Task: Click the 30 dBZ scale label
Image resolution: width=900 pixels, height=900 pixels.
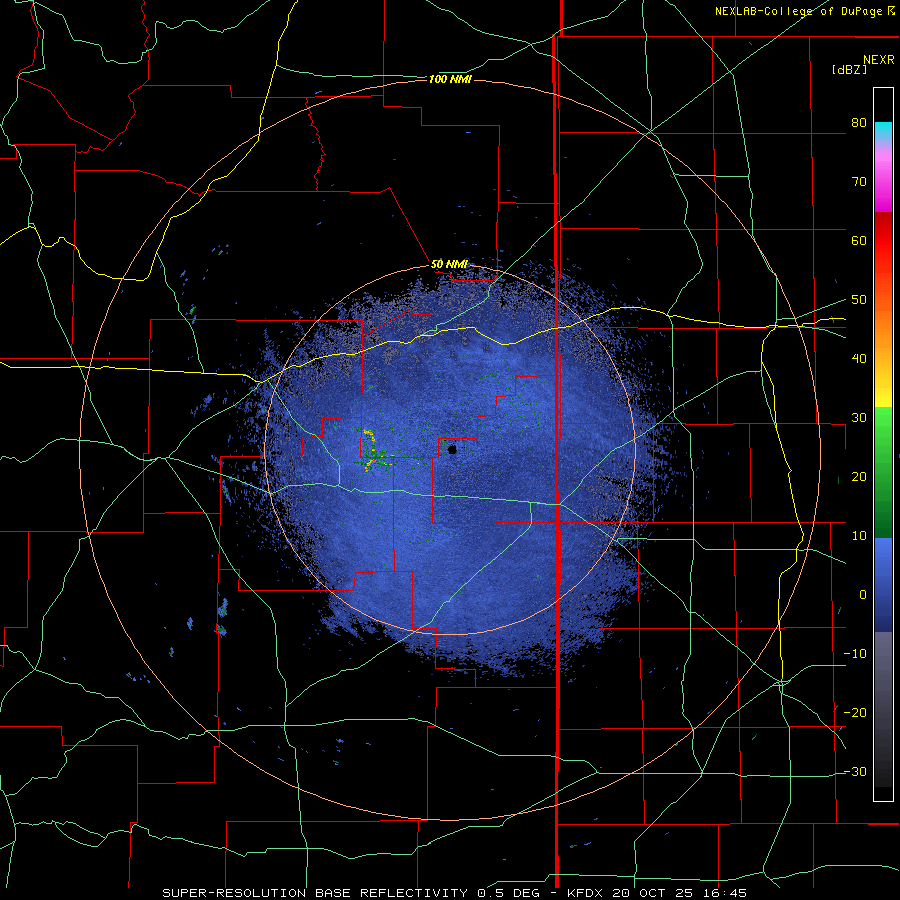Action: click(x=859, y=417)
